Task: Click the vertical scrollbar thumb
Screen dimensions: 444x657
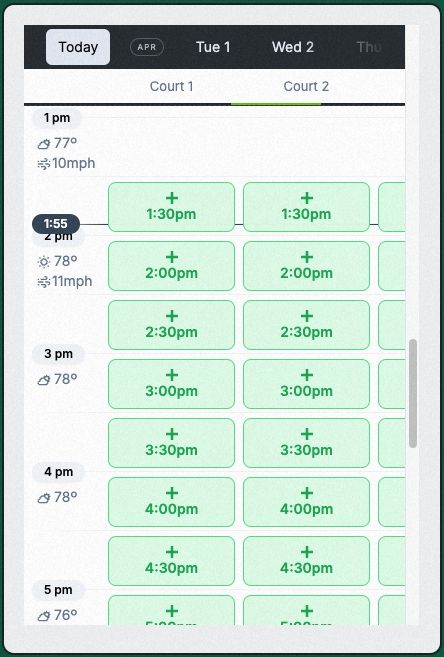Action: coord(413,393)
